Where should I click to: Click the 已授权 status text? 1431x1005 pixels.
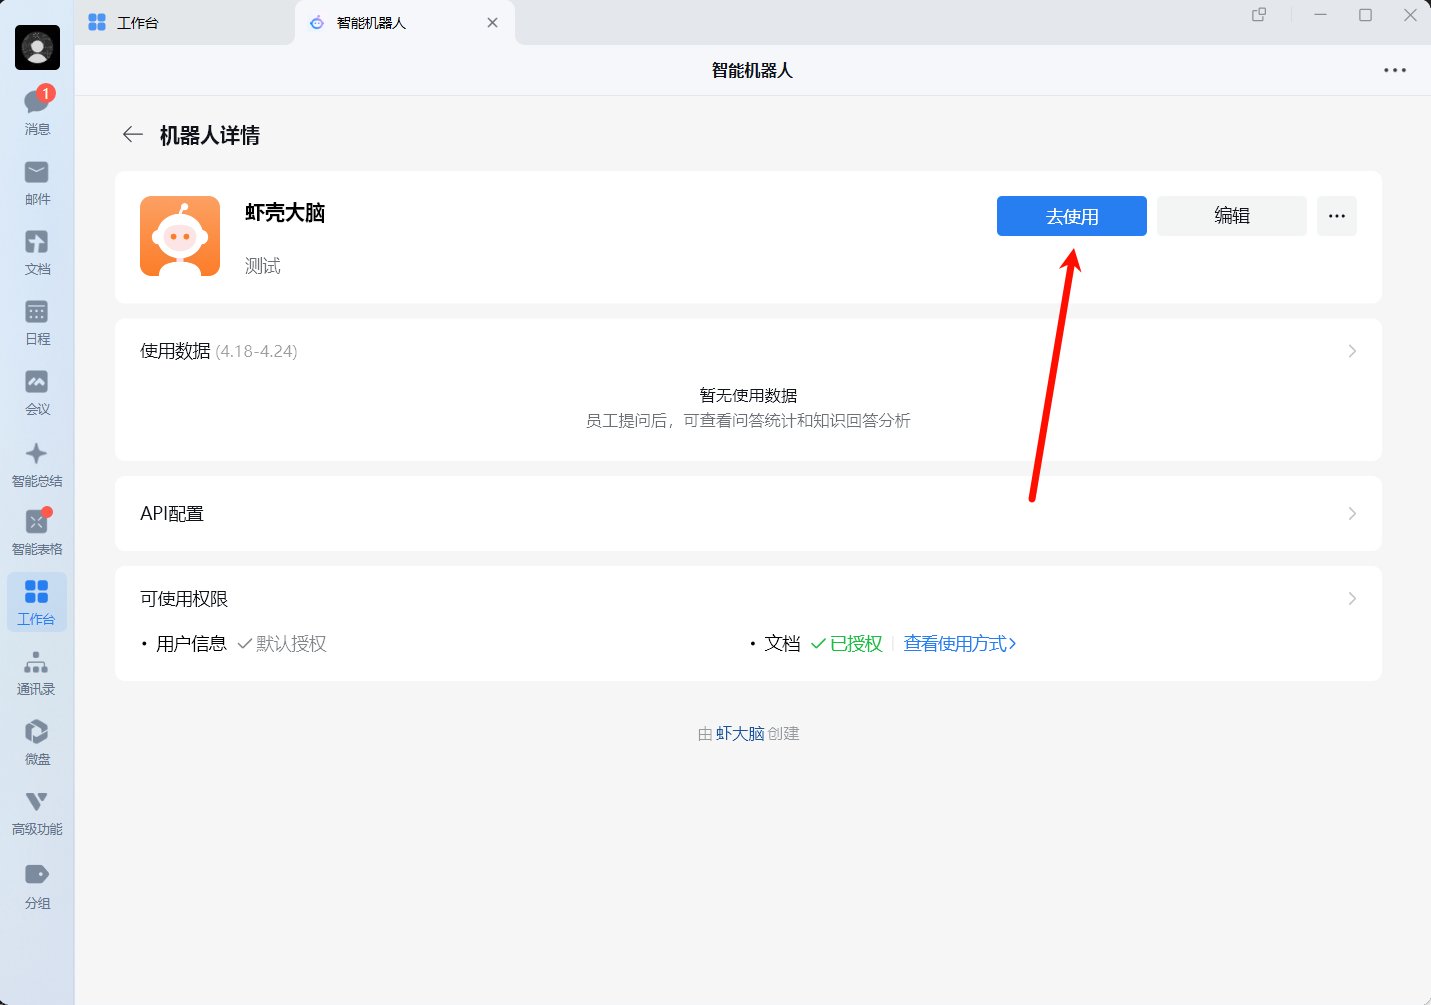click(x=856, y=643)
